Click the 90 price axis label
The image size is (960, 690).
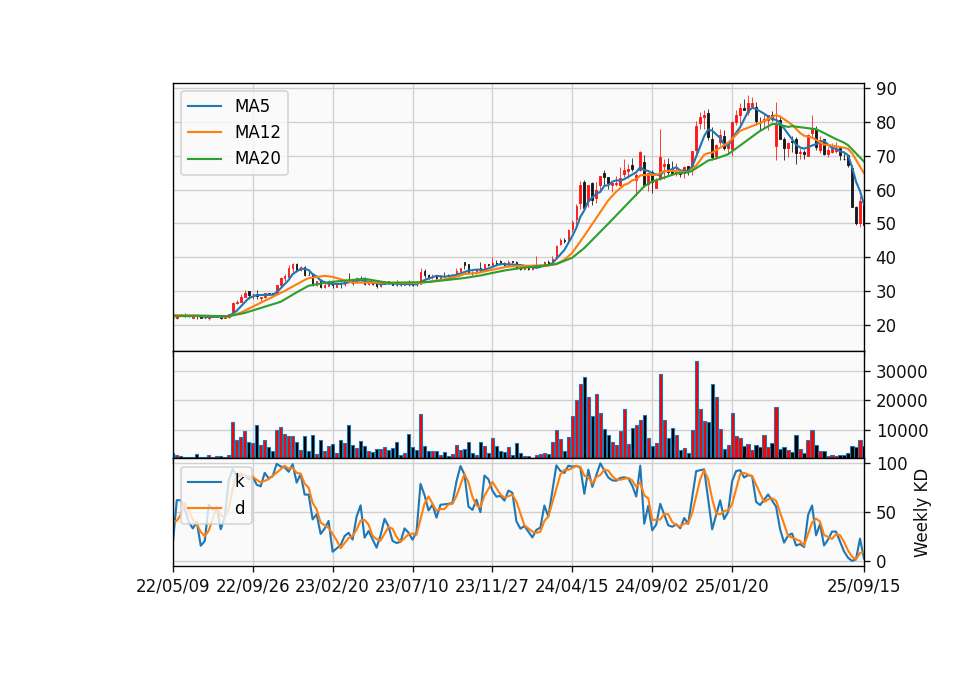(x=886, y=89)
